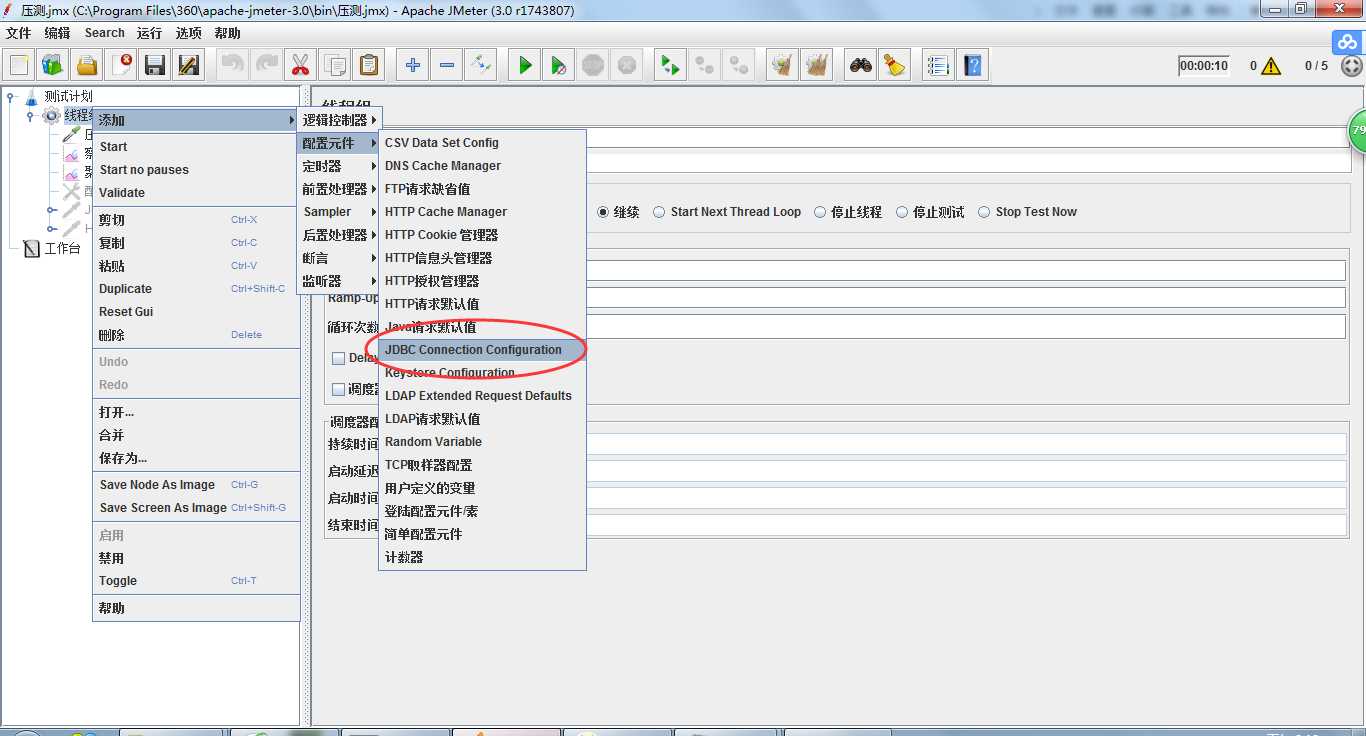The image size is (1366, 736).
Task: Click the Clear toolbar broom icon
Action: tap(782, 66)
